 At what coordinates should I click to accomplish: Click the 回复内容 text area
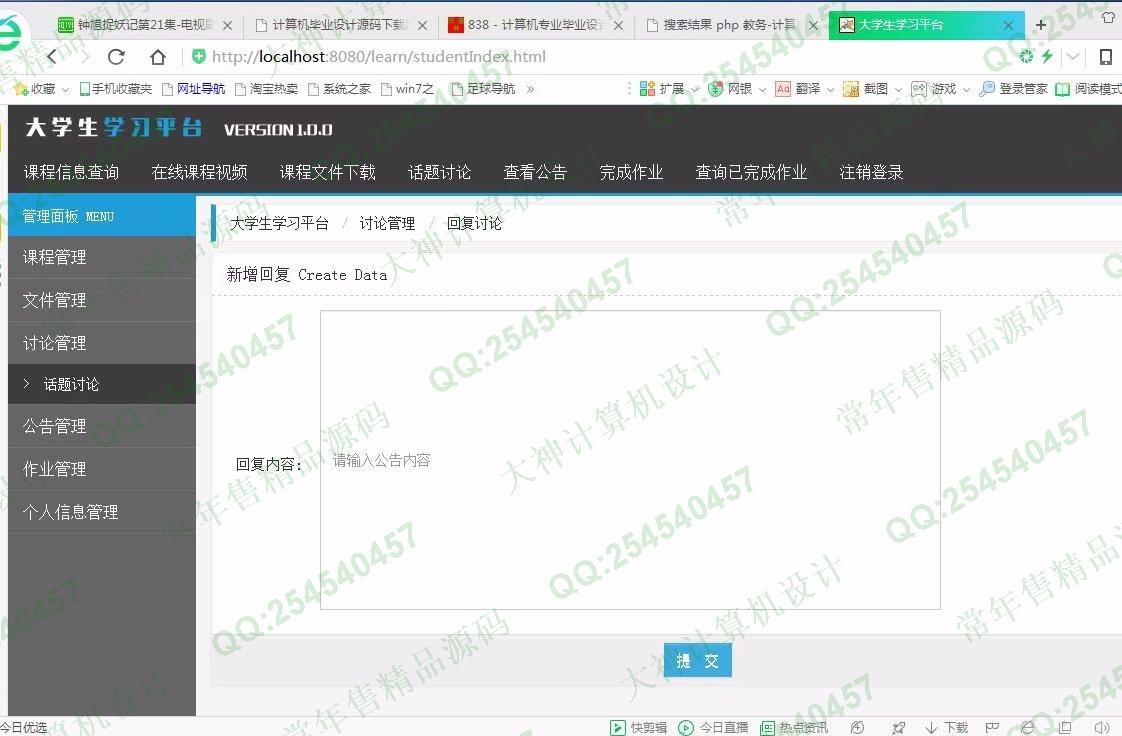click(x=630, y=460)
